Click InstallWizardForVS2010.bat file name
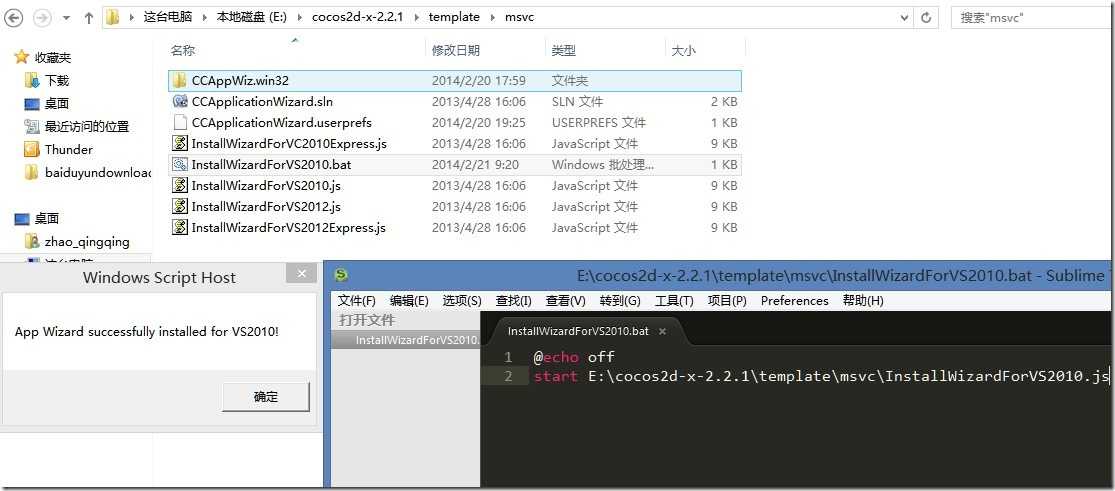The width and height of the screenshot is (1115, 491). (x=271, y=164)
